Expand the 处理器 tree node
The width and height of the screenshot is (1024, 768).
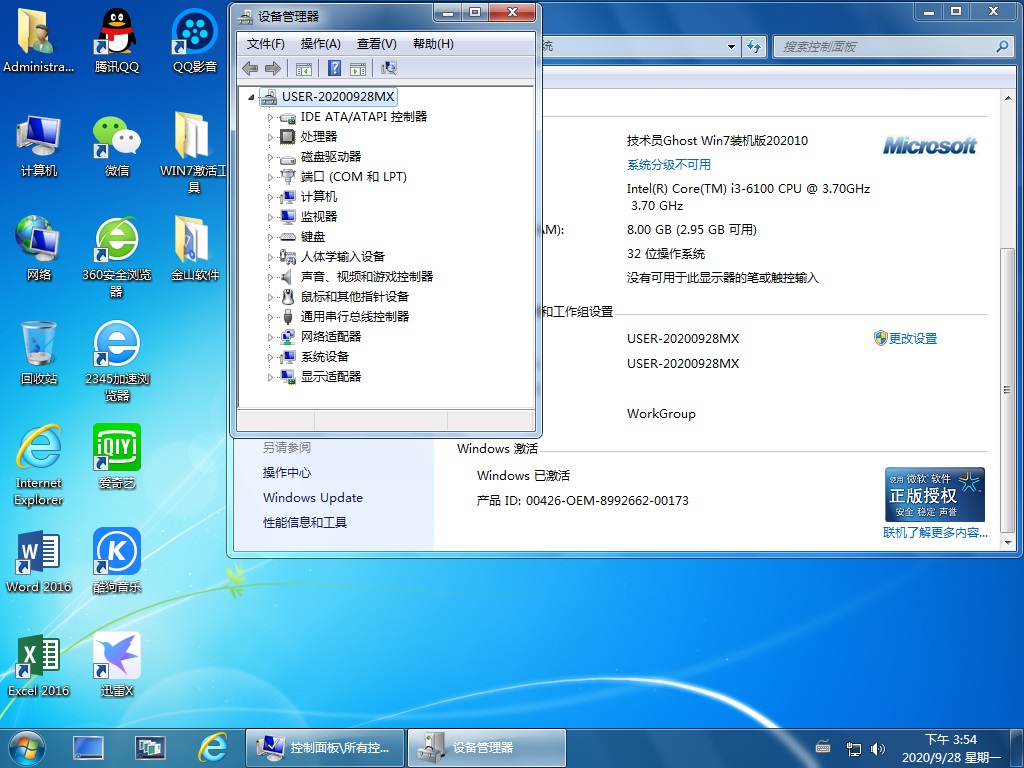click(270, 137)
